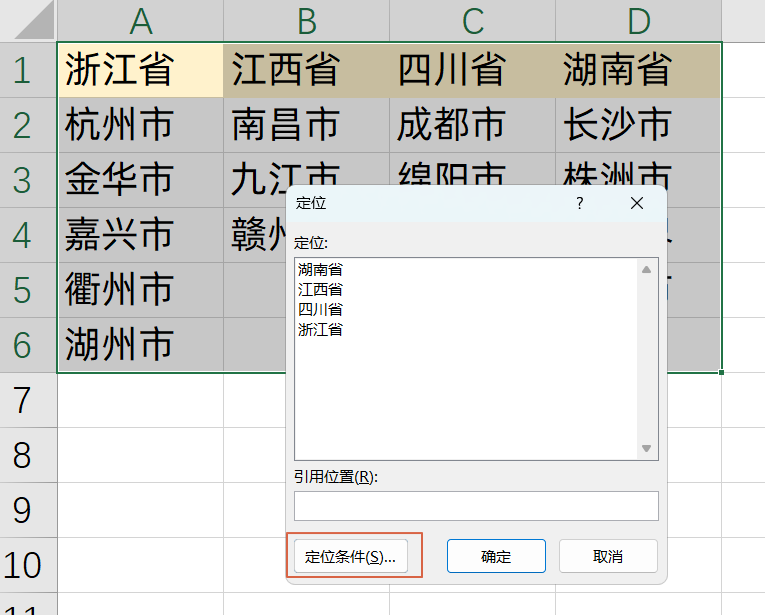Click the list scroll-down arrow
The image size is (765, 615).
(x=646, y=448)
